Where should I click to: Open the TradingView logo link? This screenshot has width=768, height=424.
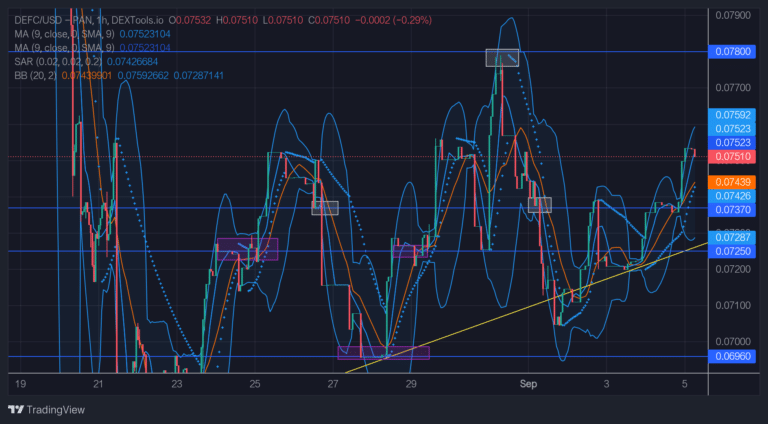coord(47,410)
